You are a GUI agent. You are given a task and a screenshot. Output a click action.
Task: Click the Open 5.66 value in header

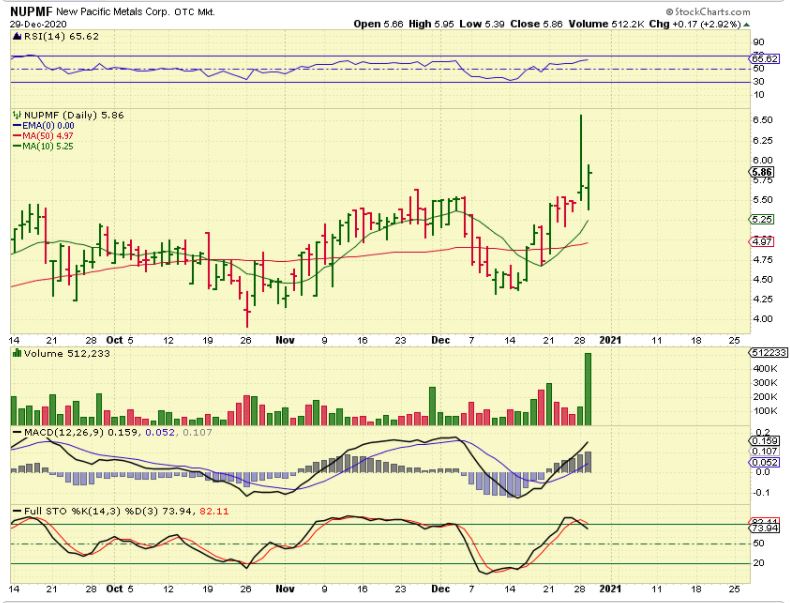pos(378,24)
